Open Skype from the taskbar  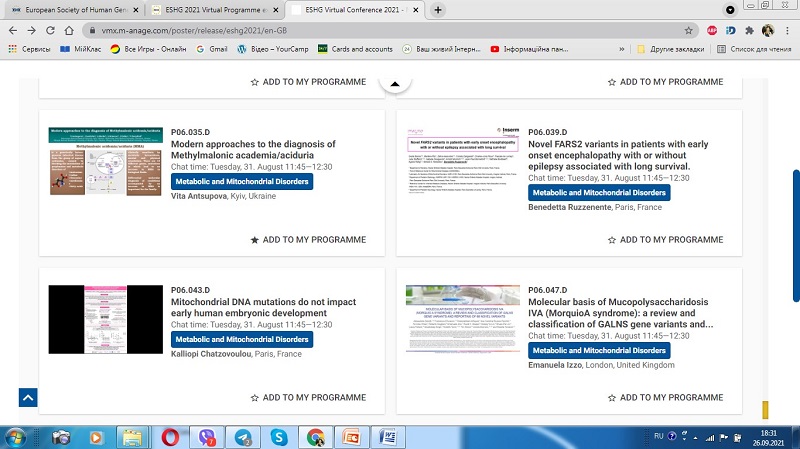[279, 437]
